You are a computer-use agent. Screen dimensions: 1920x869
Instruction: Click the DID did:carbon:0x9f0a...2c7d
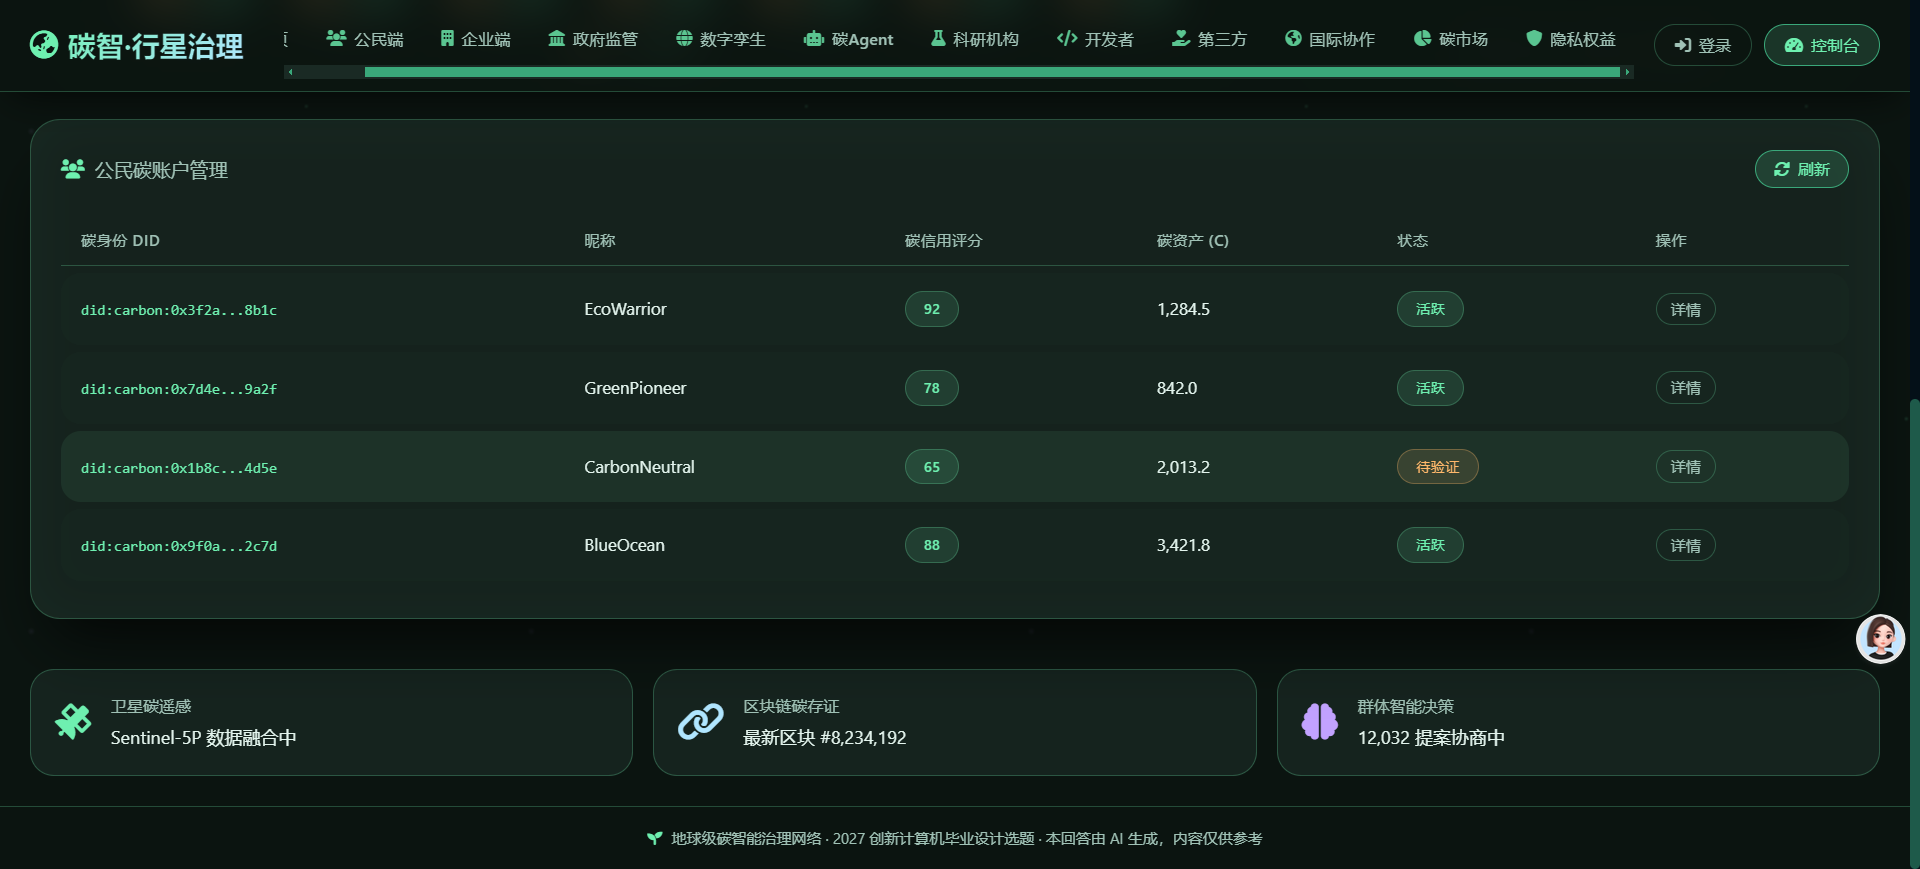coord(179,546)
